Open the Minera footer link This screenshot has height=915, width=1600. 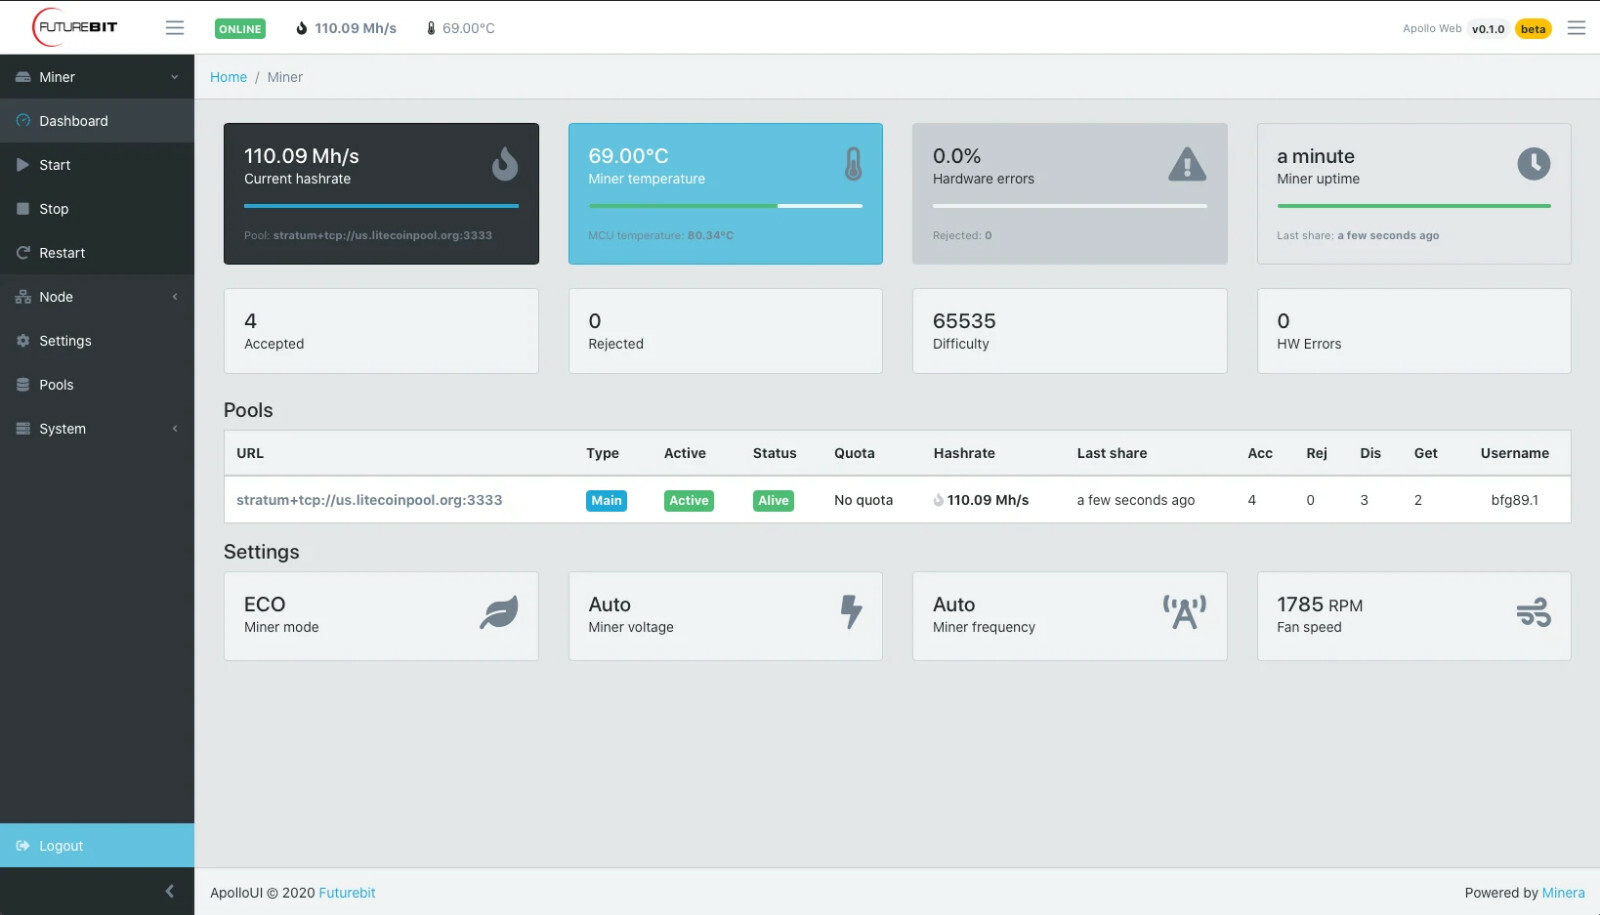[x=1563, y=893]
